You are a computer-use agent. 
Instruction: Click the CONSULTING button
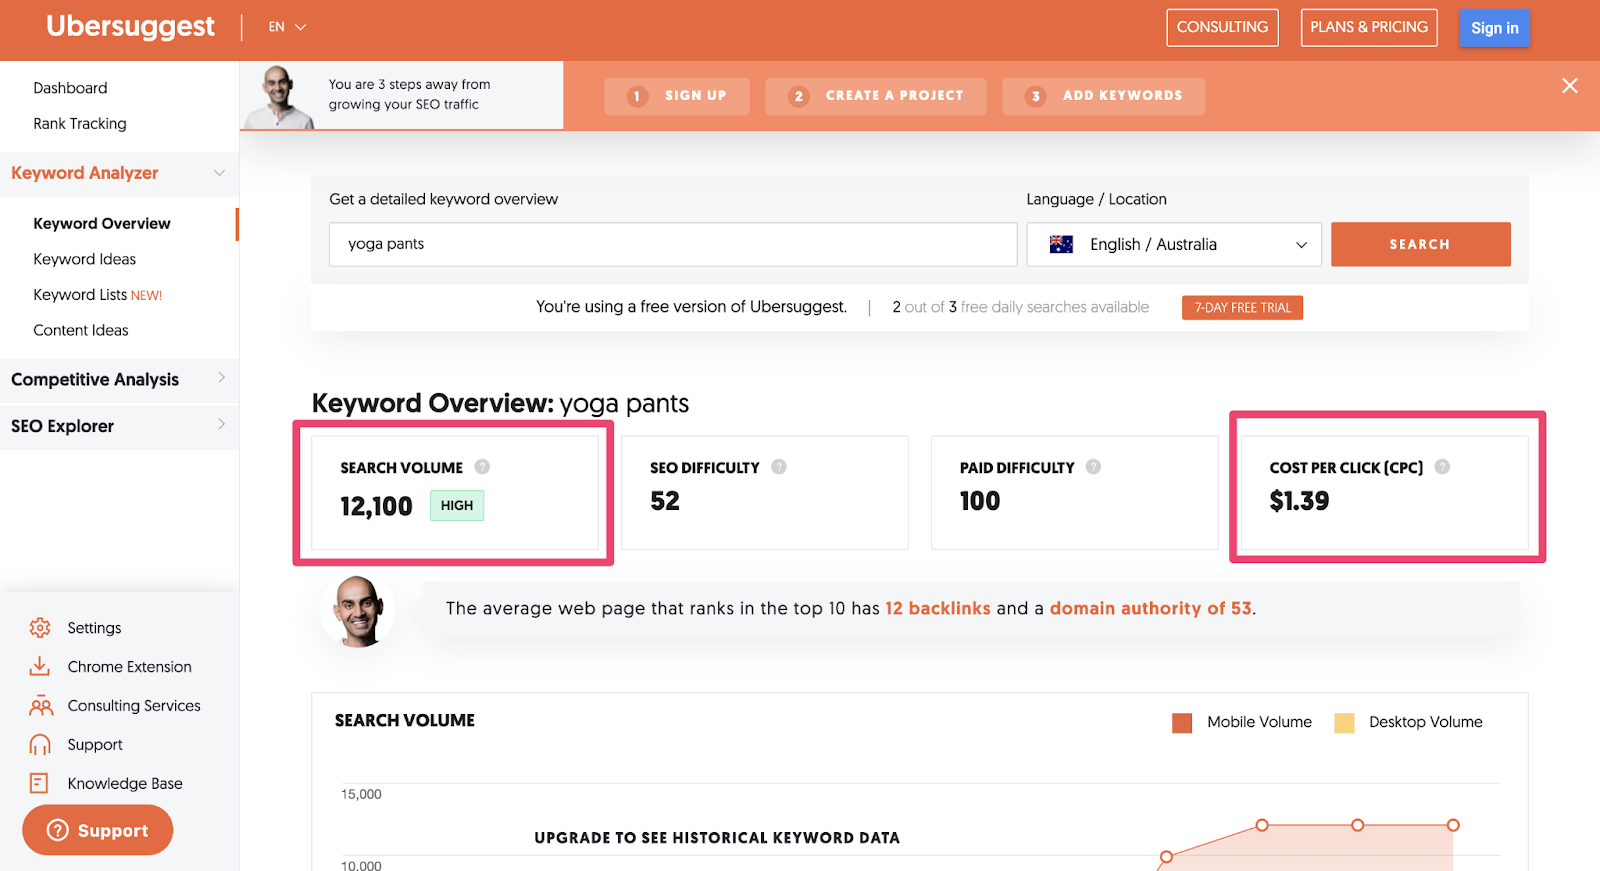[x=1222, y=27]
